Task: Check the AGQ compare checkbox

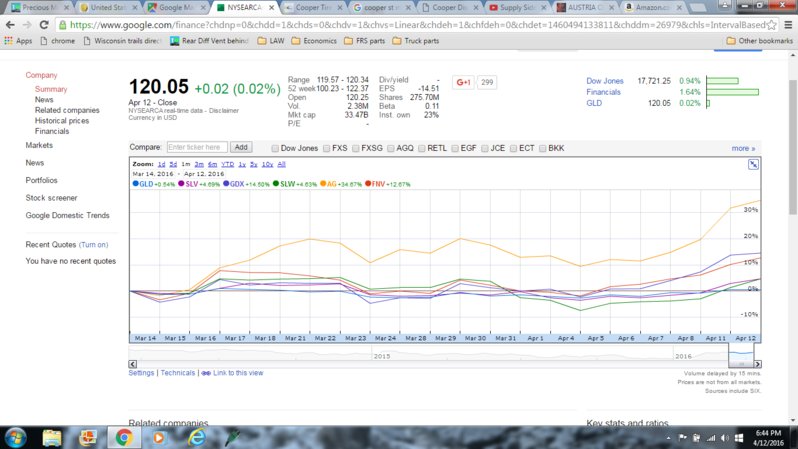Action: (390, 149)
